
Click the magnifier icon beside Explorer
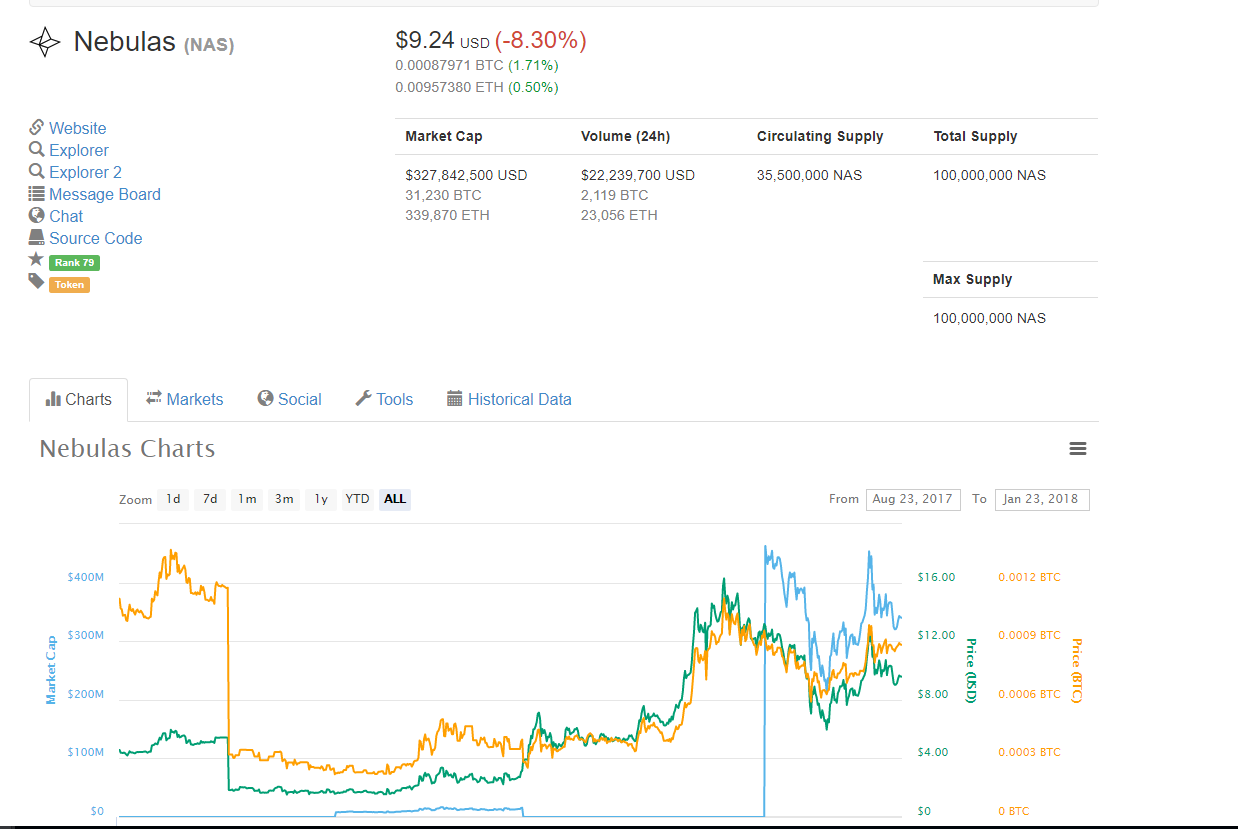tap(37, 149)
